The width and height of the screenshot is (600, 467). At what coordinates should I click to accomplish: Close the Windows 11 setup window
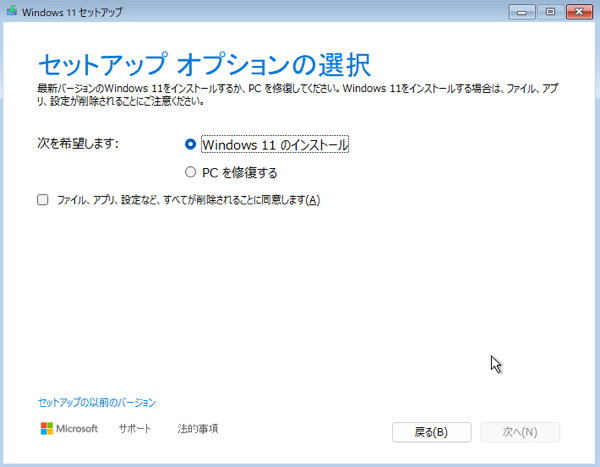[x=579, y=12]
